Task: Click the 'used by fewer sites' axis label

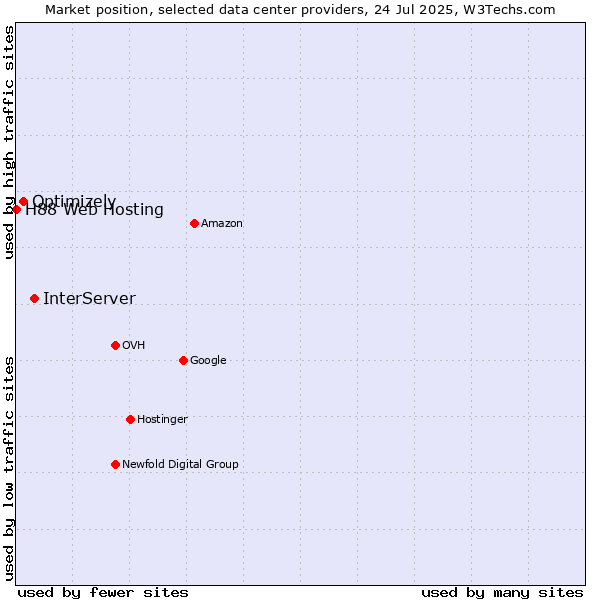Action: (103, 593)
